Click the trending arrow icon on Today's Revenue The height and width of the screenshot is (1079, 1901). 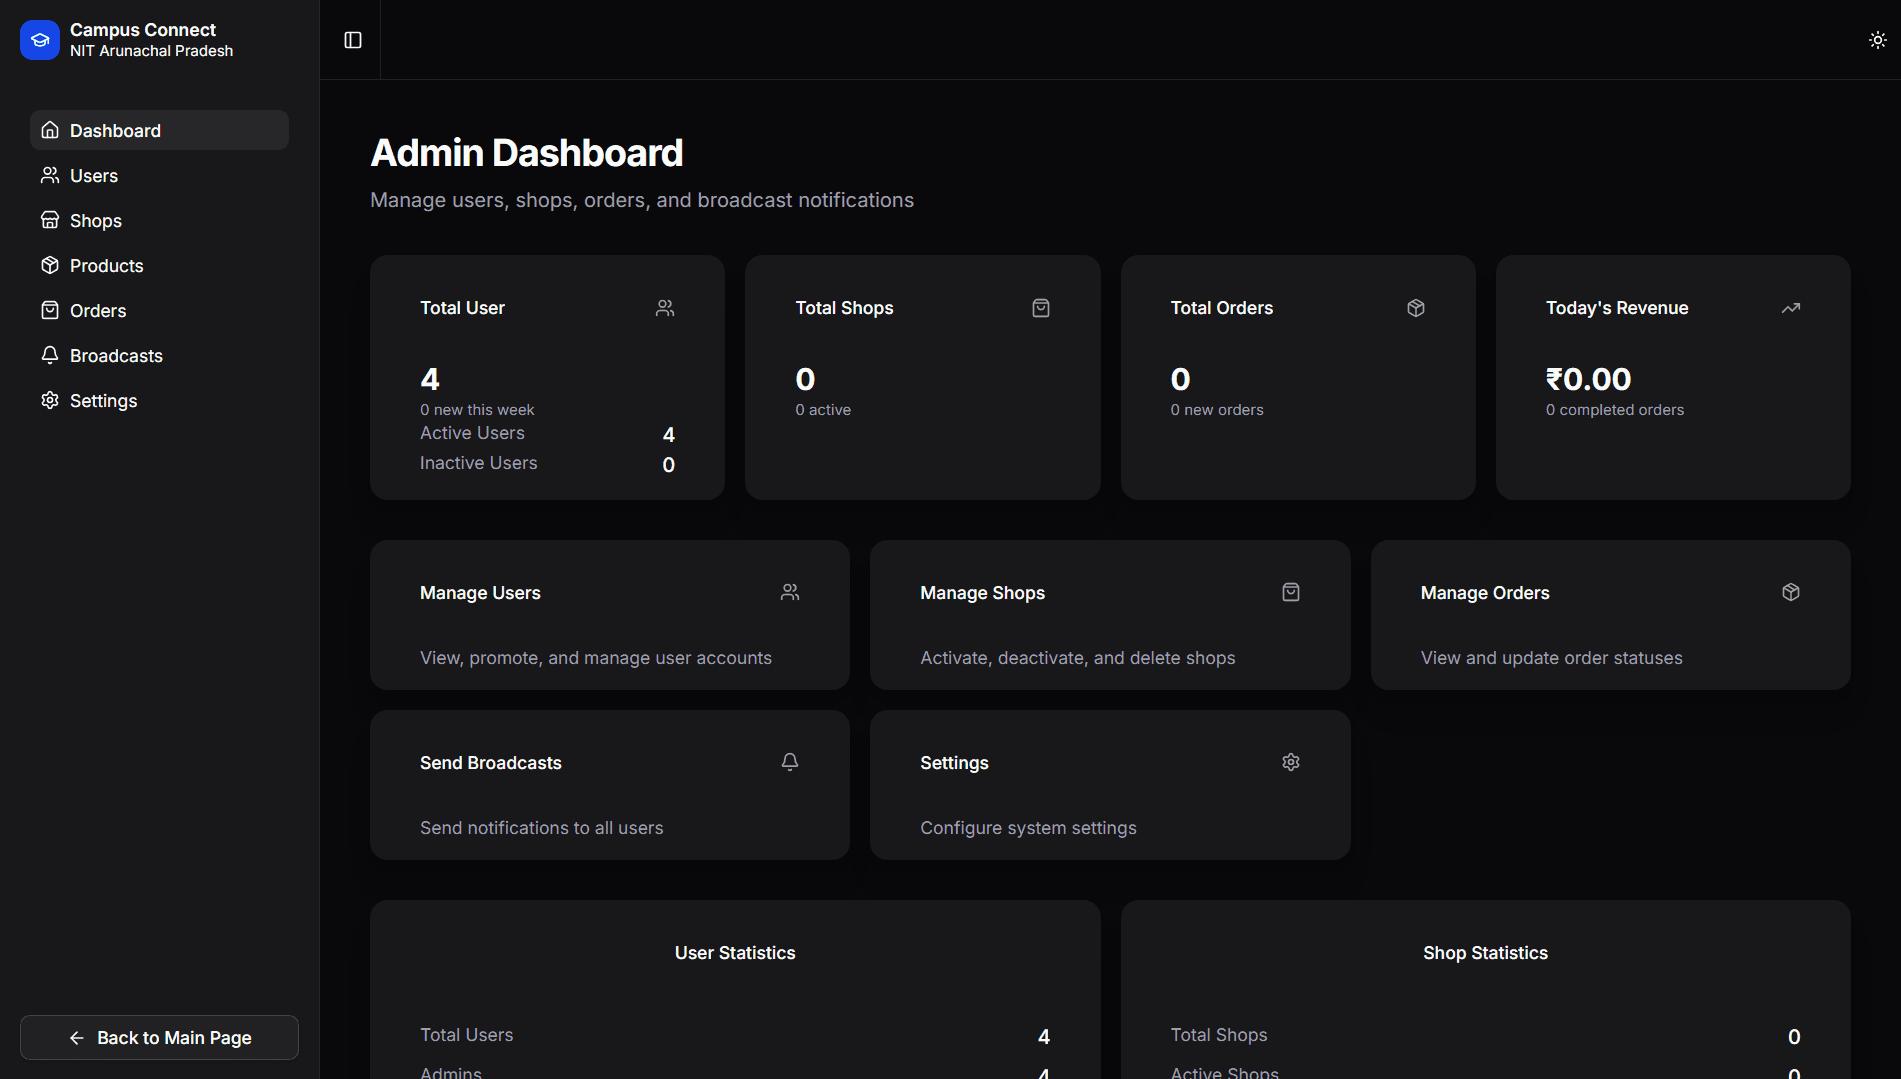click(x=1790, y=308)
